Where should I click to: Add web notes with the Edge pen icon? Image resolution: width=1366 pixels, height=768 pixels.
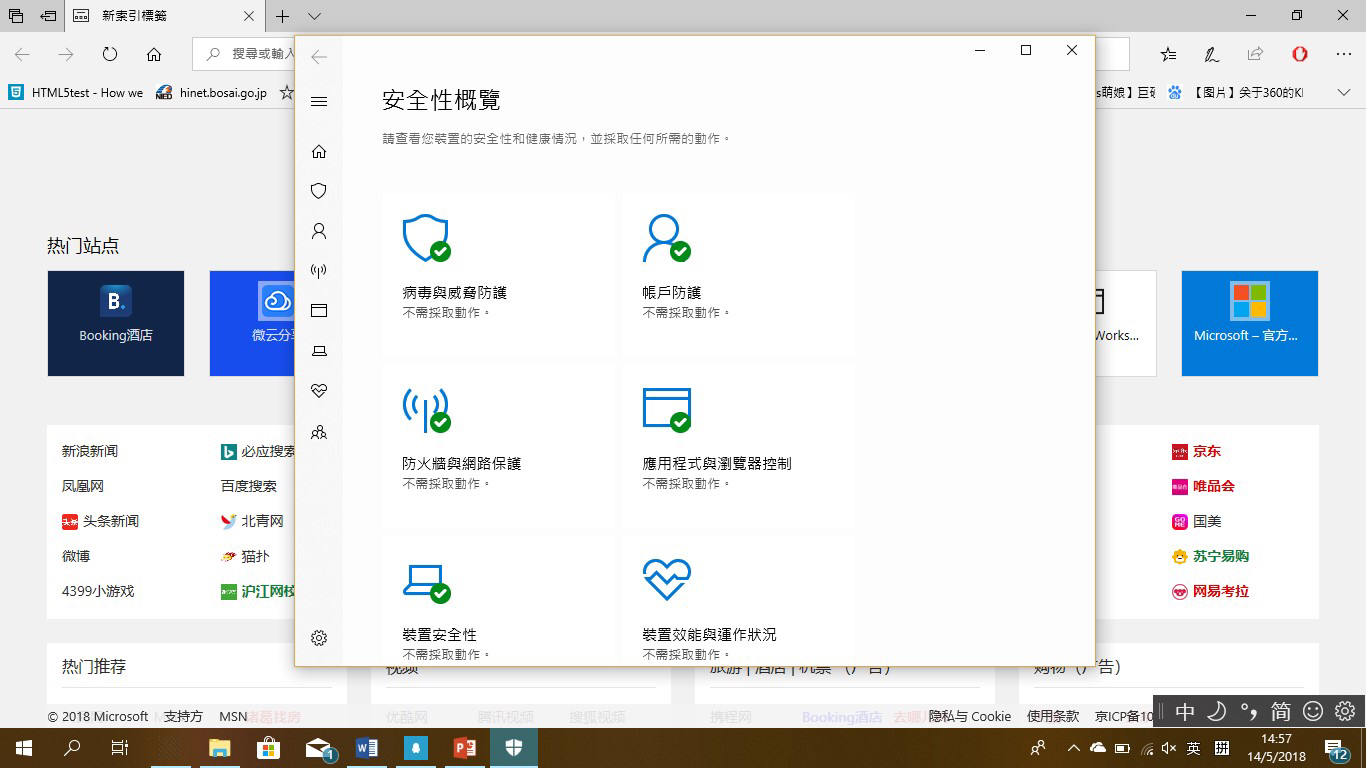point(1211,55)
